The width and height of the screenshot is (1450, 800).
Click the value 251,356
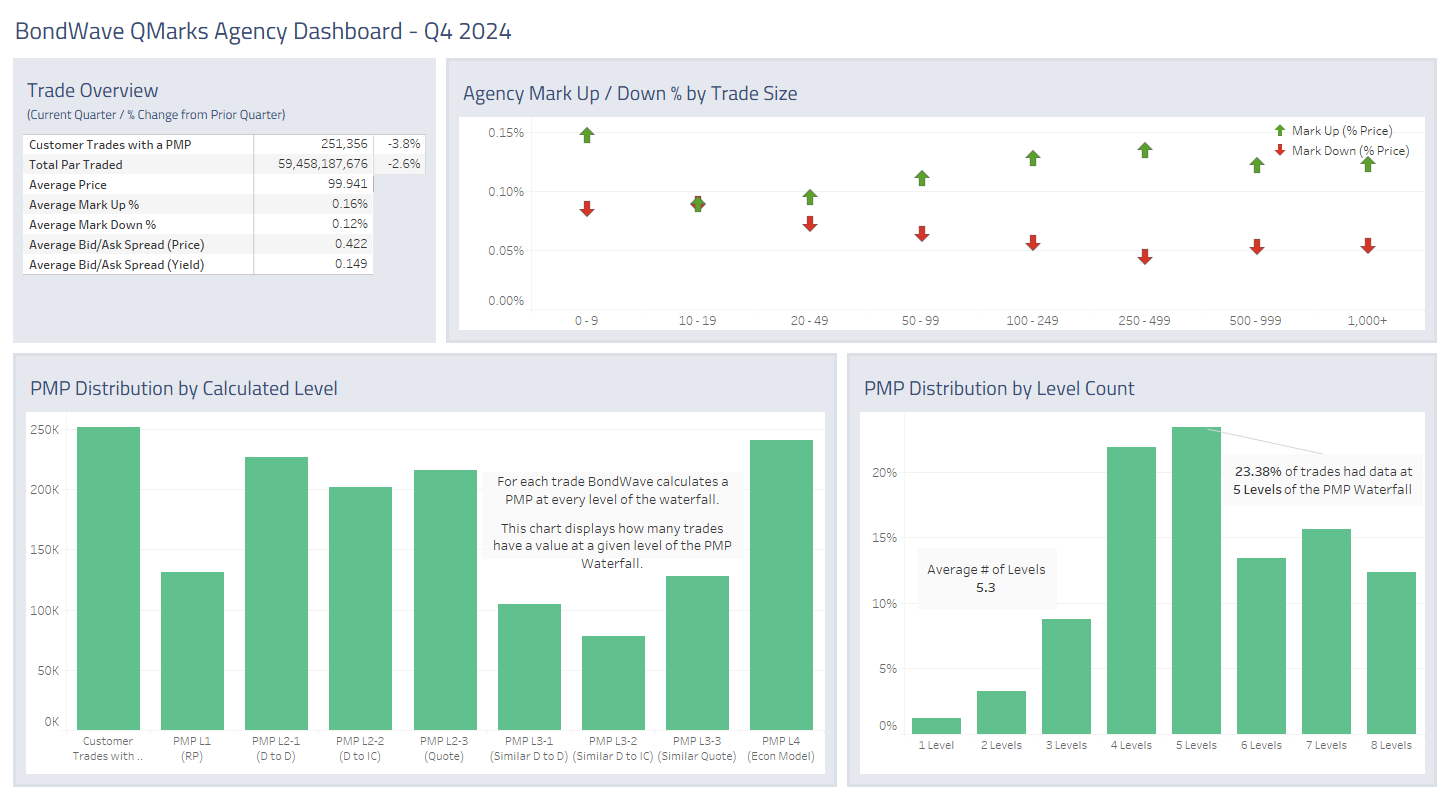[x=344, y=145]
